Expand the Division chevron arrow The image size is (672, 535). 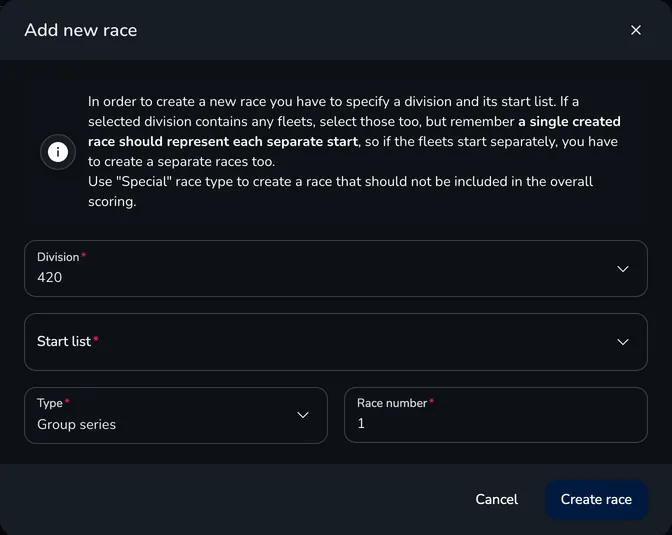[623, 269]
